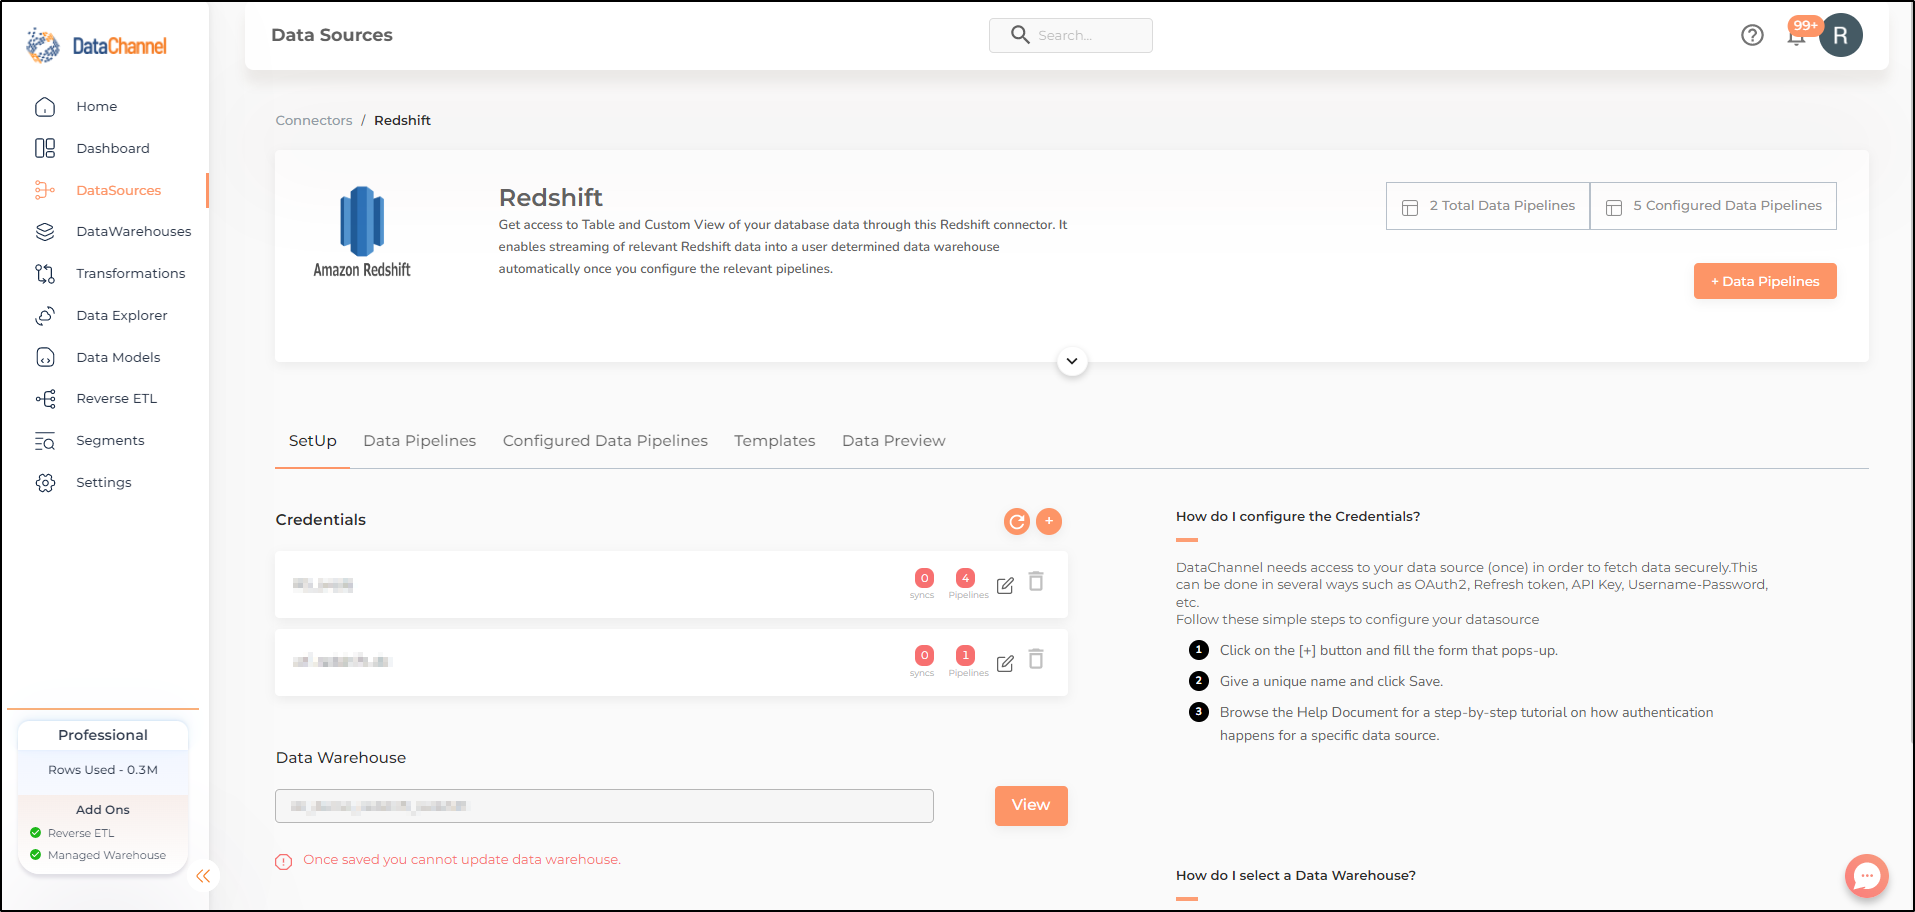
Task: Open the notifications bell with 99+ badge
Action: pyautogui.click(x=1797, y=36)
